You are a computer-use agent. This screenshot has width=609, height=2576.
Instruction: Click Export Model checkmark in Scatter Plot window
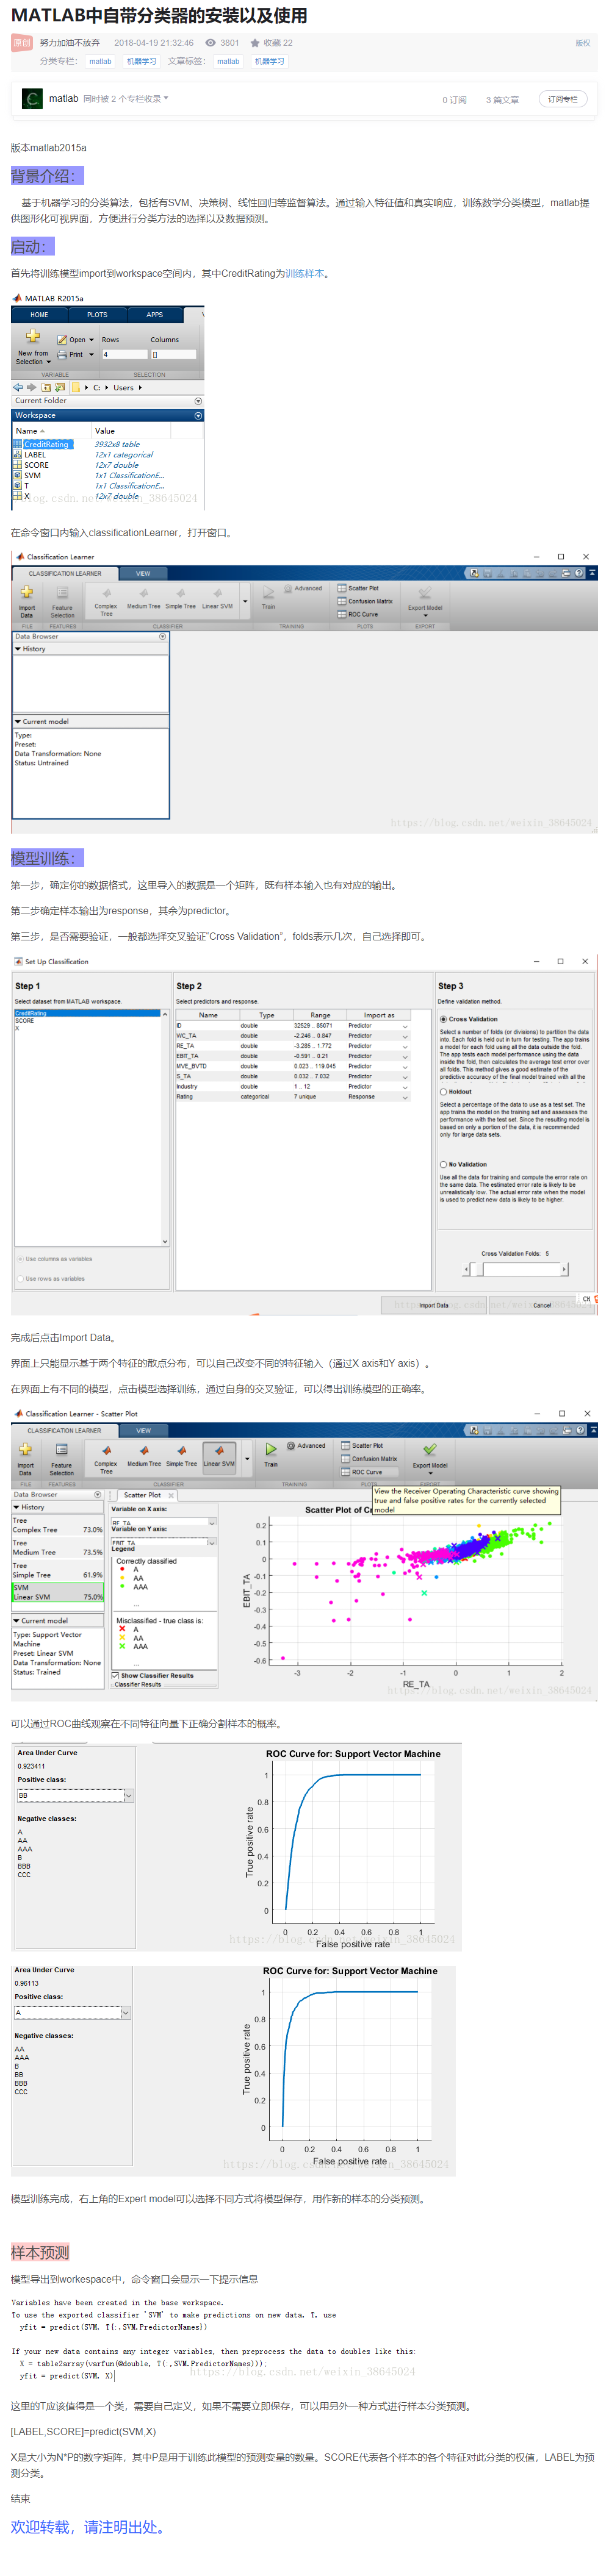pyautogui.click(x=430, y=1449)
